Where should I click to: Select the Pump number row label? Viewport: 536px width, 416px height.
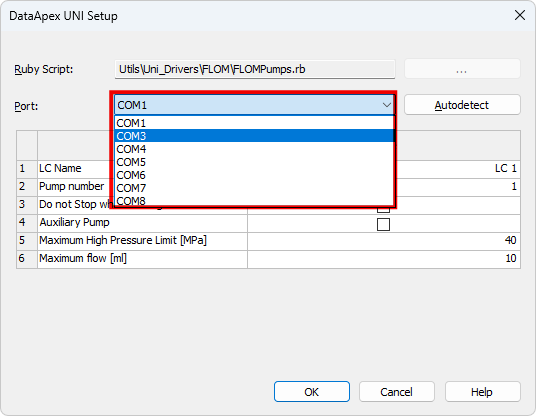71,186
